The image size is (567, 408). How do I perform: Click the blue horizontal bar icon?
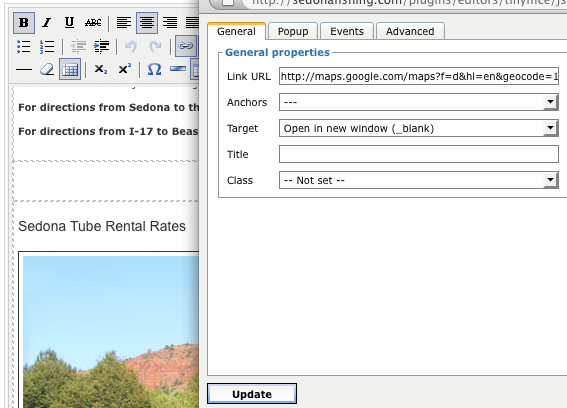point(178,69)
